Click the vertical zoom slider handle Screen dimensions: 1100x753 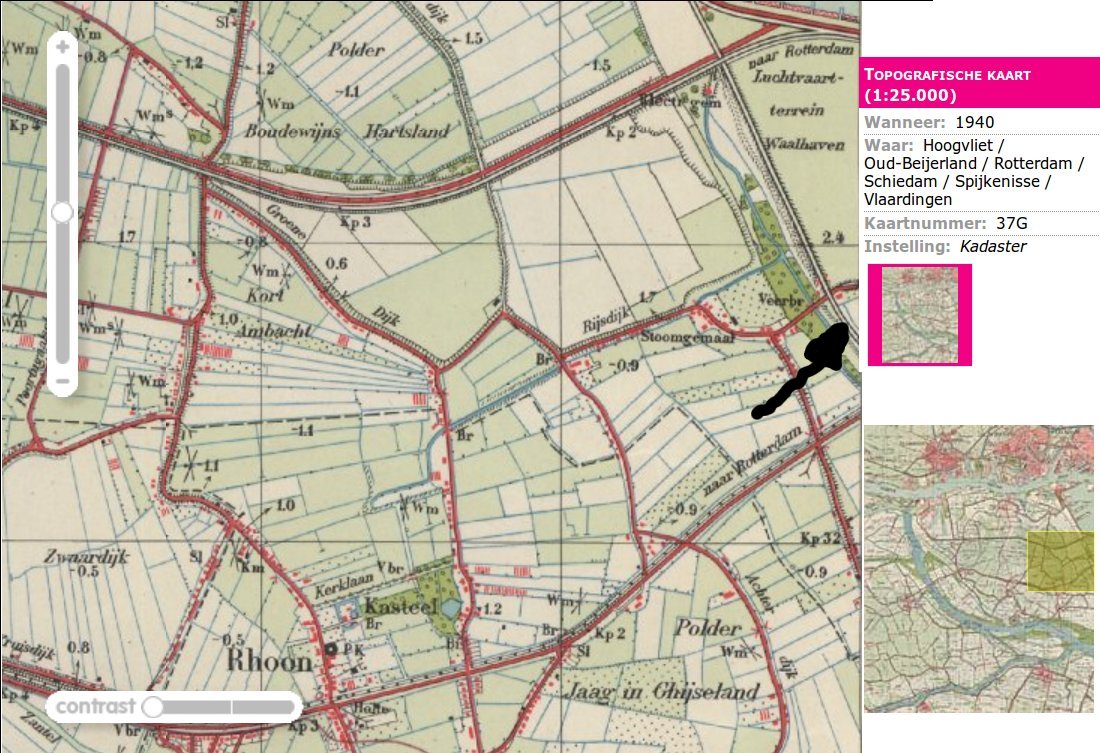click(63, 212)
